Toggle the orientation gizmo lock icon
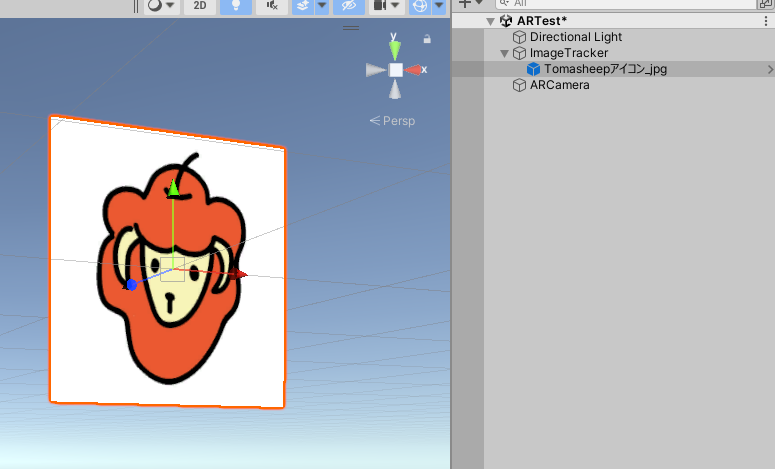The image size is (775, 469). click(x=427, y=39)
